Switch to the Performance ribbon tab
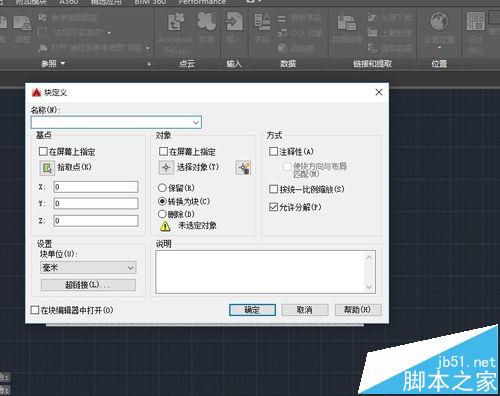 (x=202, y=2)
